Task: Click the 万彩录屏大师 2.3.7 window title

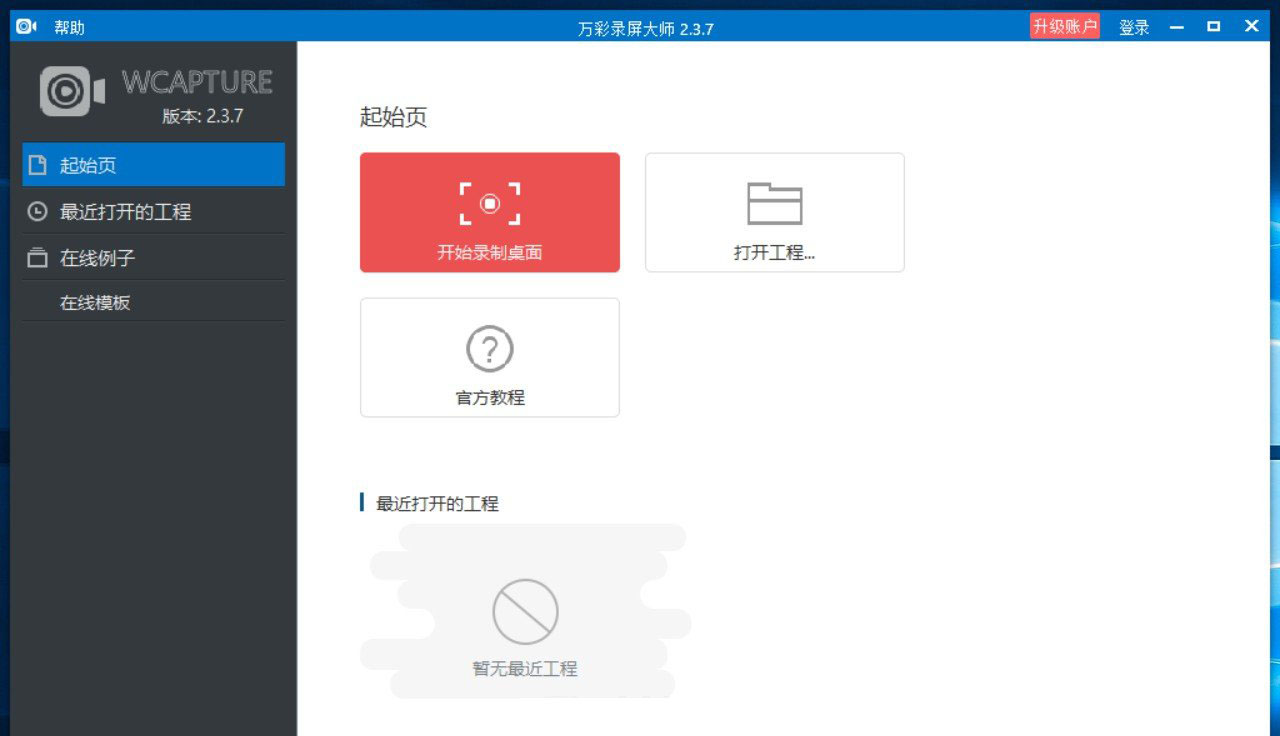Action: click(646, 29)
